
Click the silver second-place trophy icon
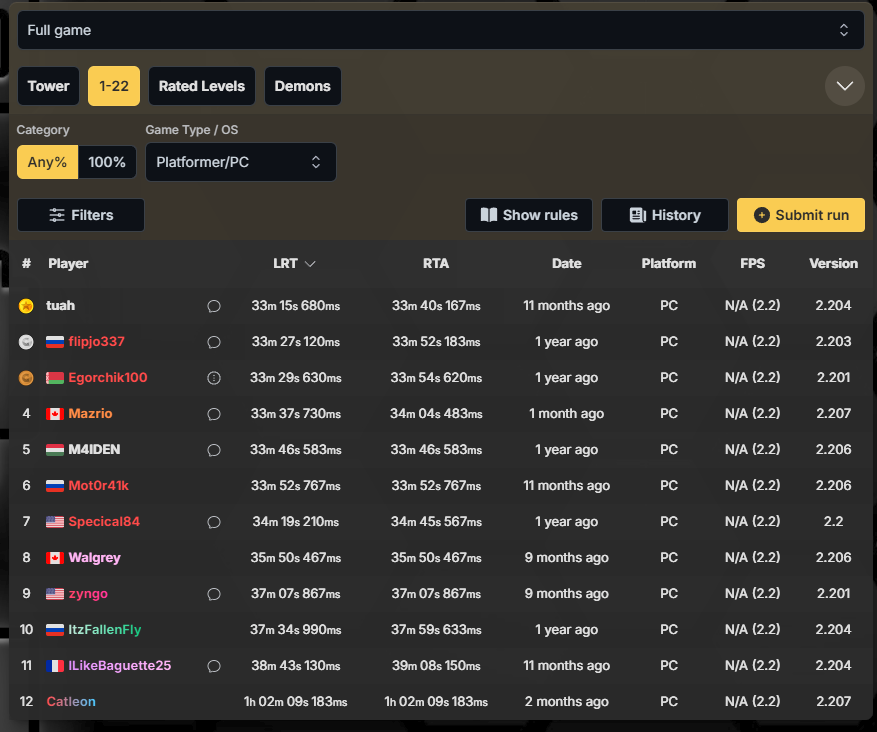[26, 342]
